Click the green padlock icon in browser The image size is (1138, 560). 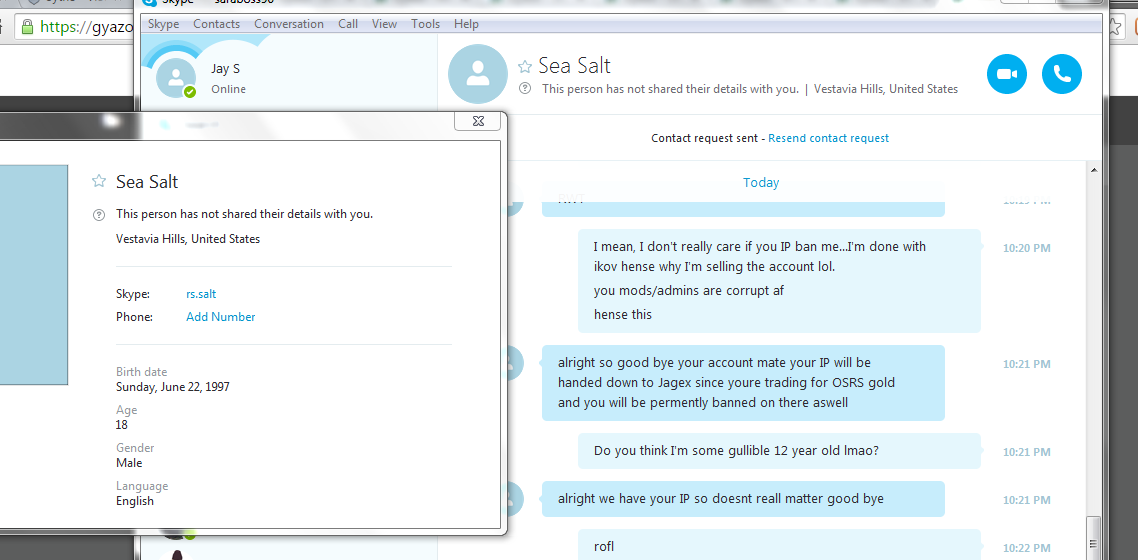pos(27,28)
